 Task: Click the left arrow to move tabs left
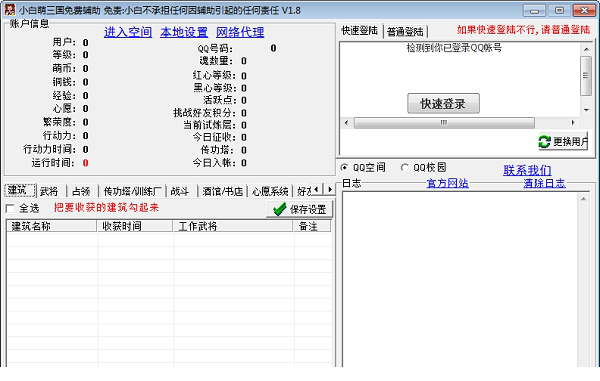(316, 189)
